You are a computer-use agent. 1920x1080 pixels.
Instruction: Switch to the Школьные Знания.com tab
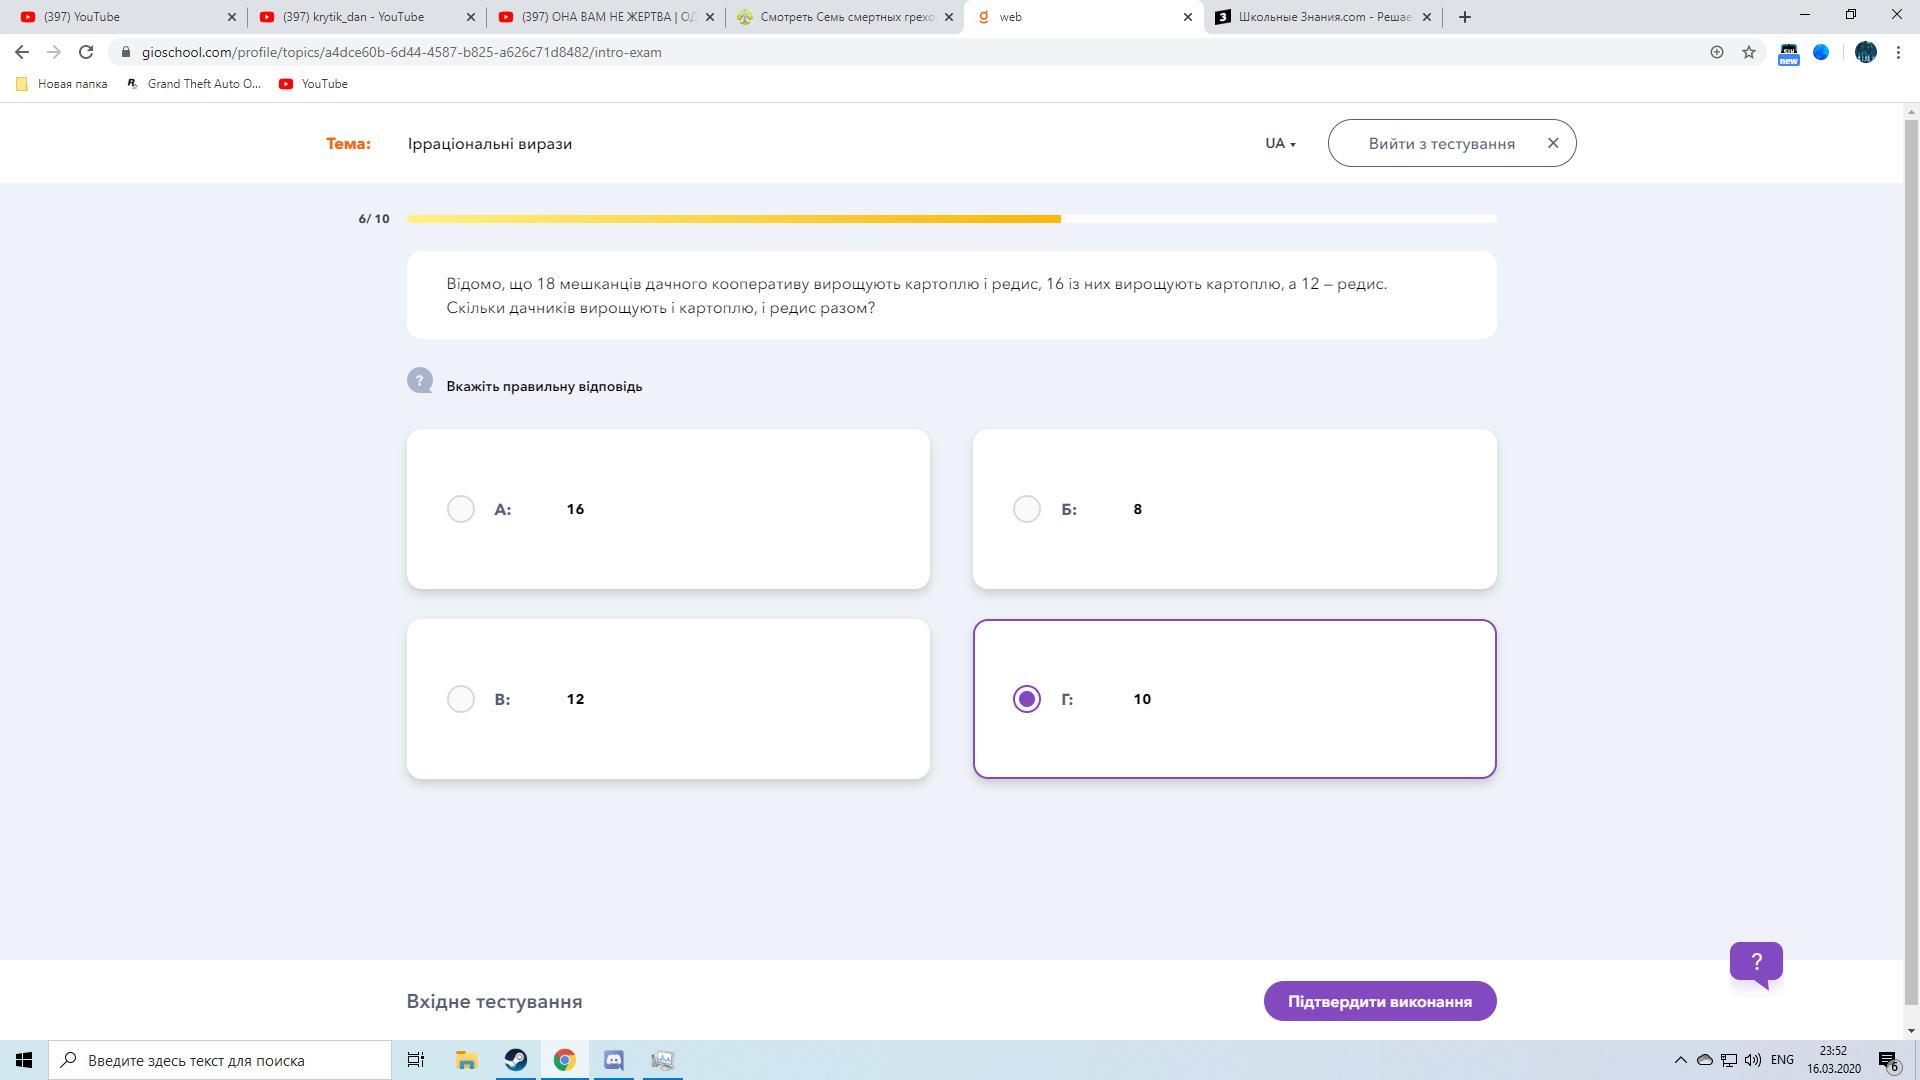click(x=1322, y=17)
